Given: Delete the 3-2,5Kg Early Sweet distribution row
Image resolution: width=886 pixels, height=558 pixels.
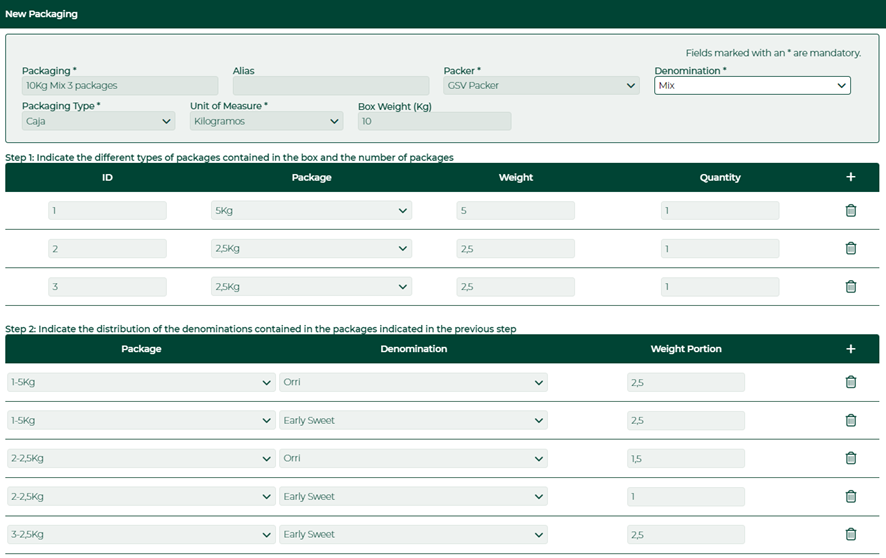Looking at the screenshot, I should 850,534.
